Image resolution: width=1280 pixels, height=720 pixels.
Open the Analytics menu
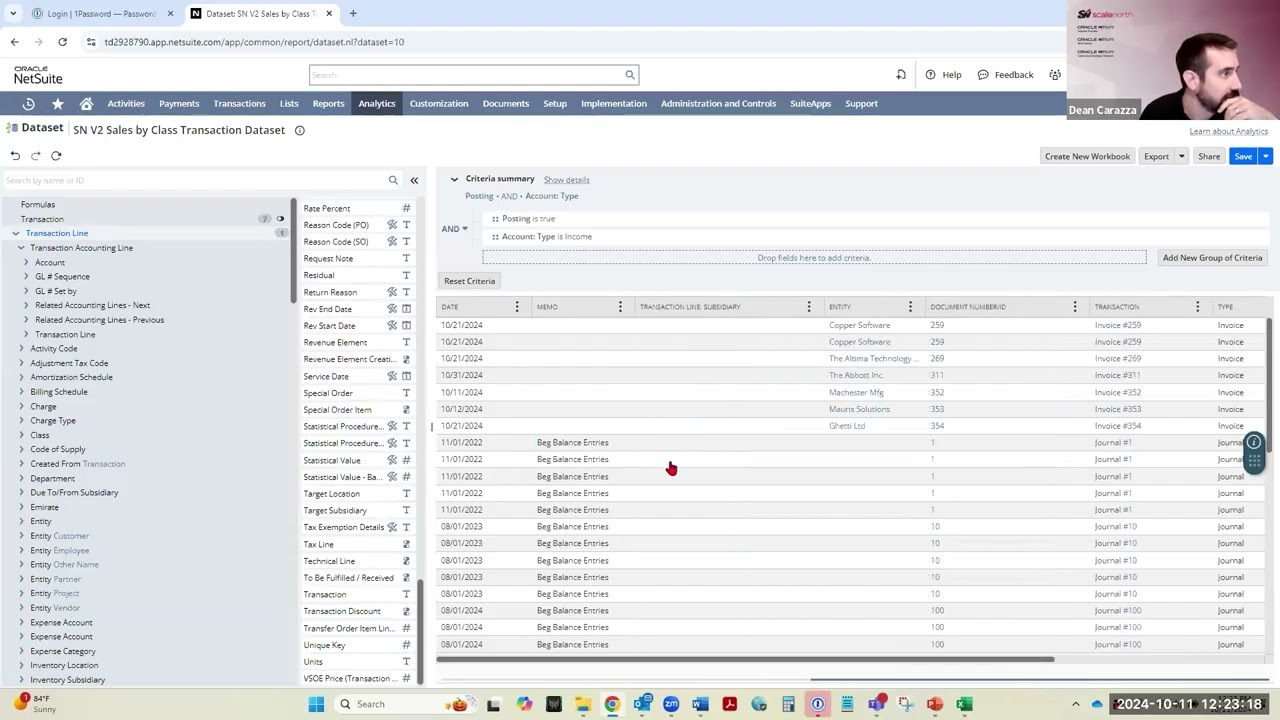[x=377, y=104]
